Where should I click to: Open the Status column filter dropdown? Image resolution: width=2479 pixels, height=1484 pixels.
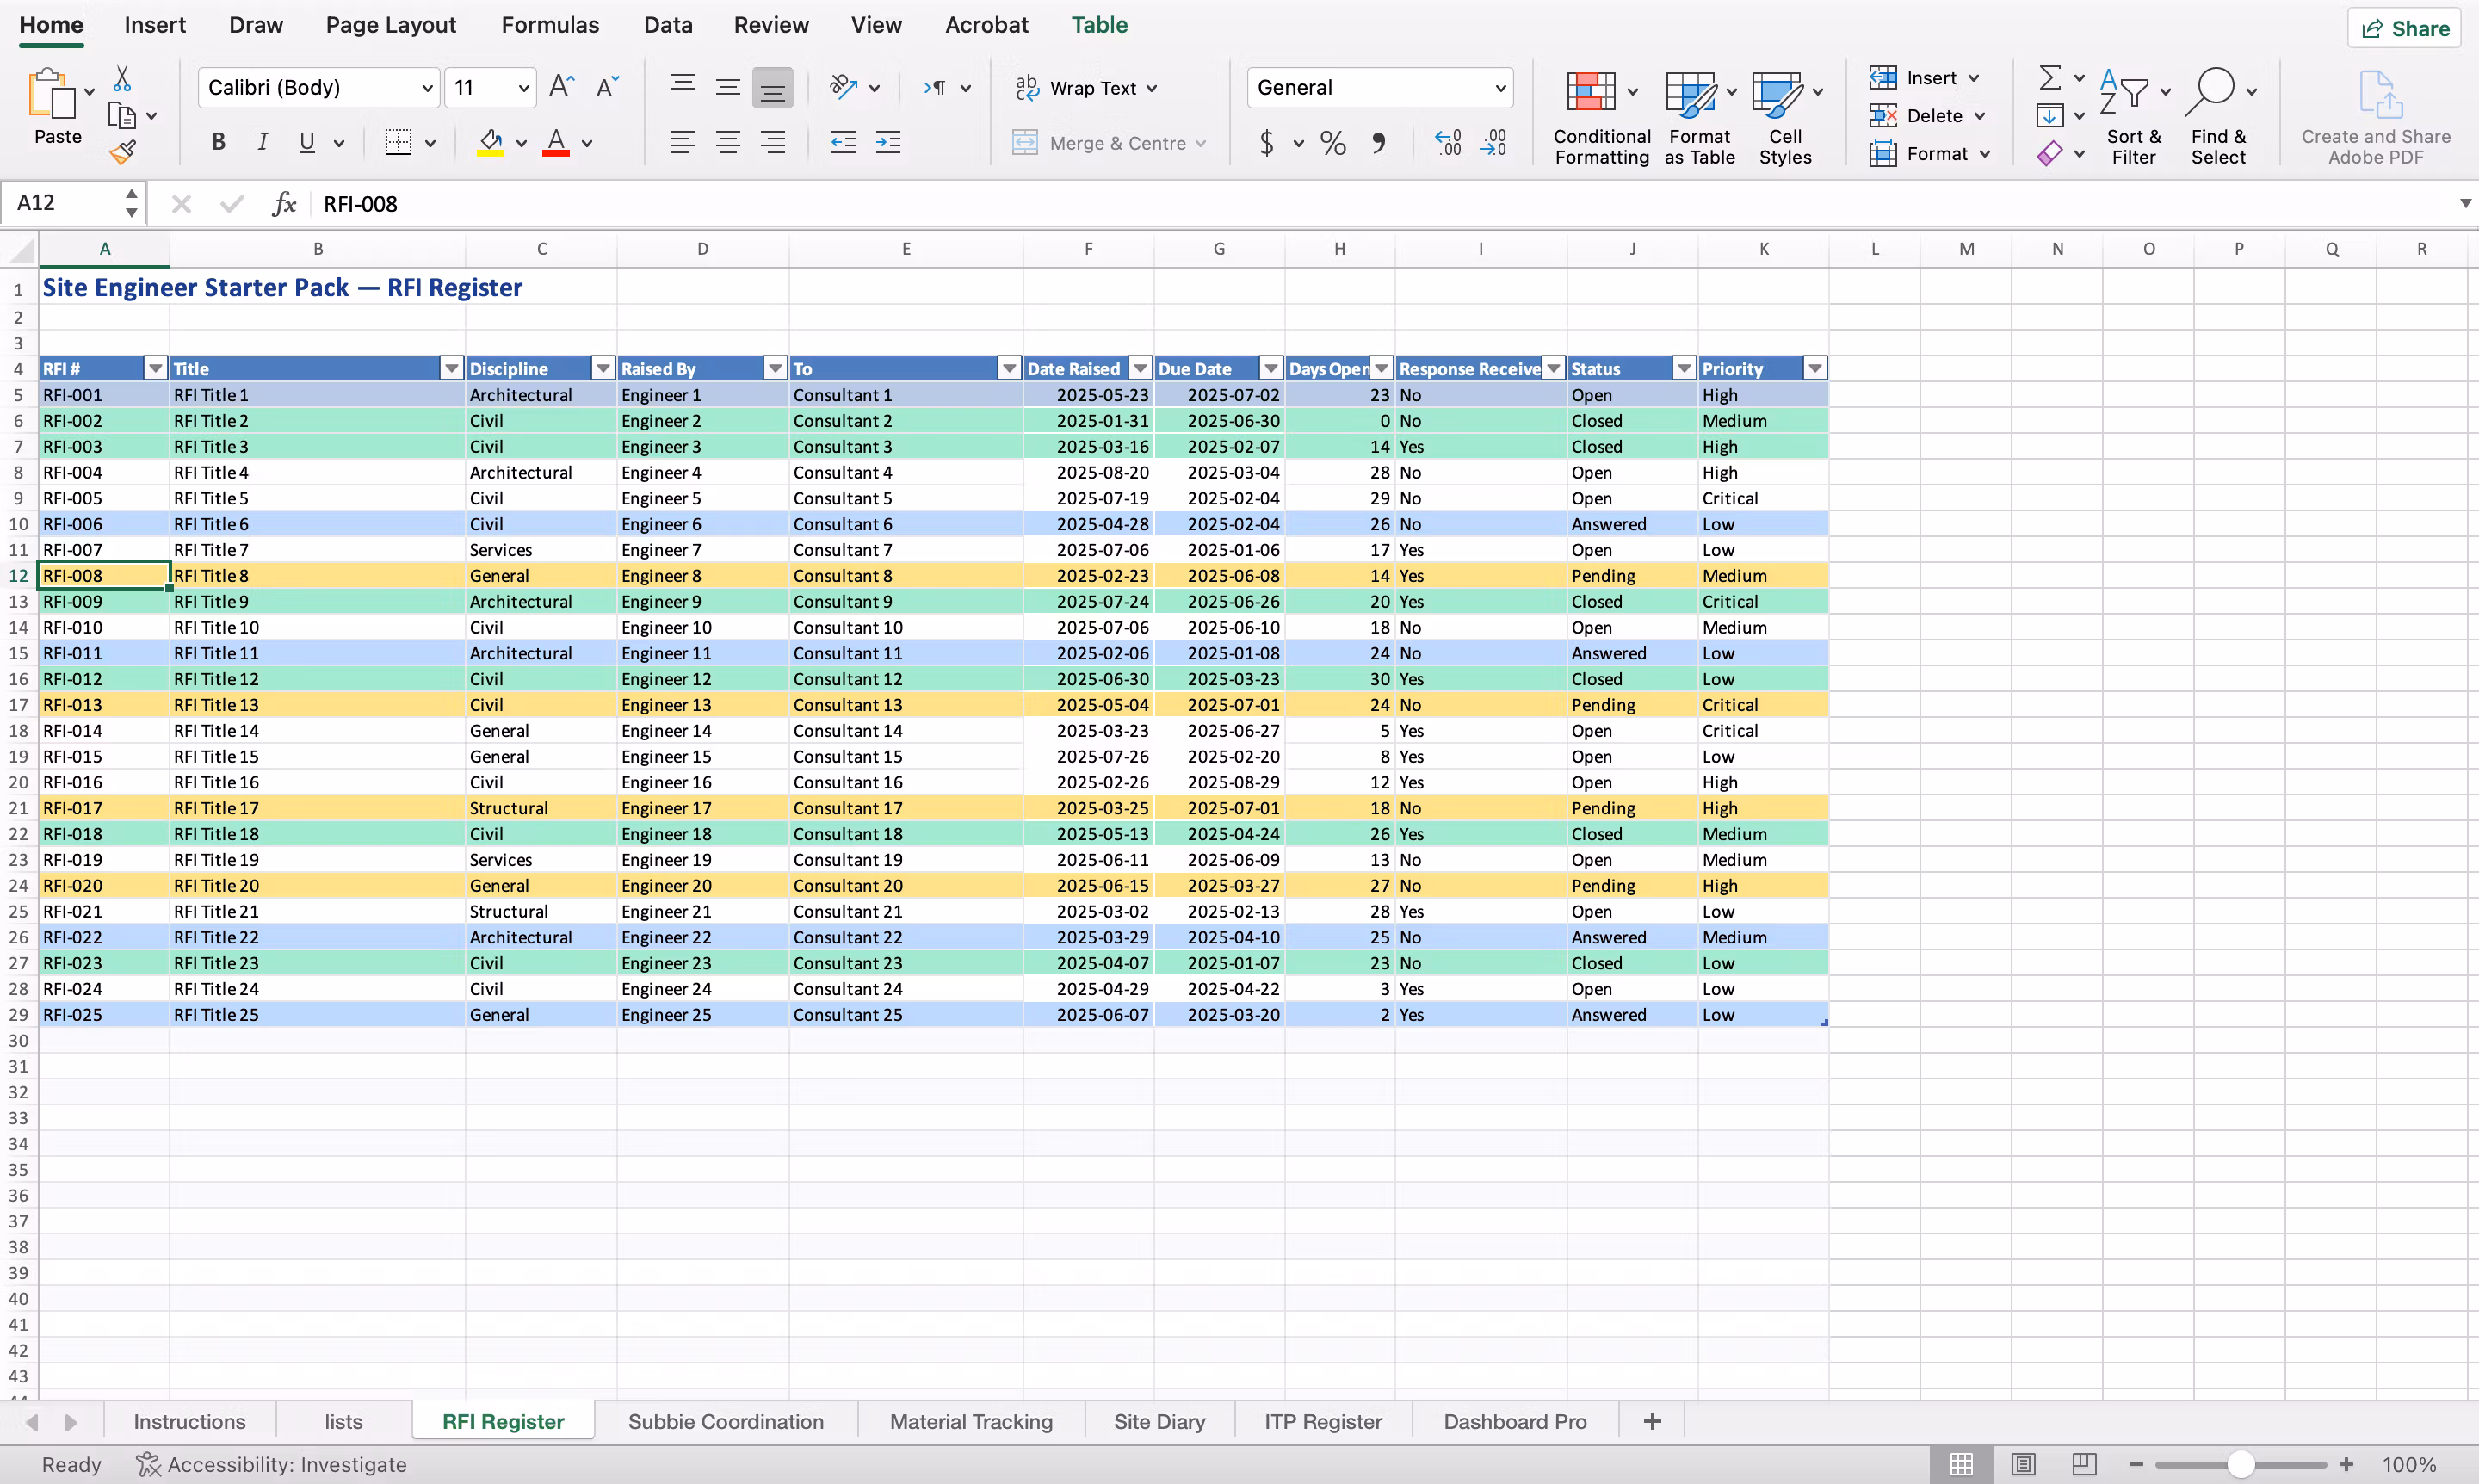pos(1684,369)
